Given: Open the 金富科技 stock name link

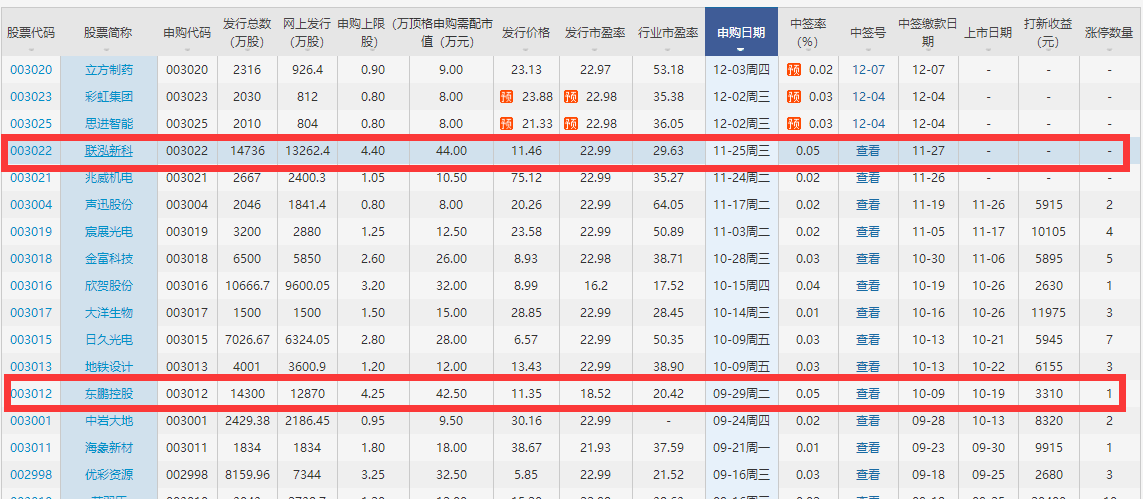Looking at the screenshot, I should point(109,259).
